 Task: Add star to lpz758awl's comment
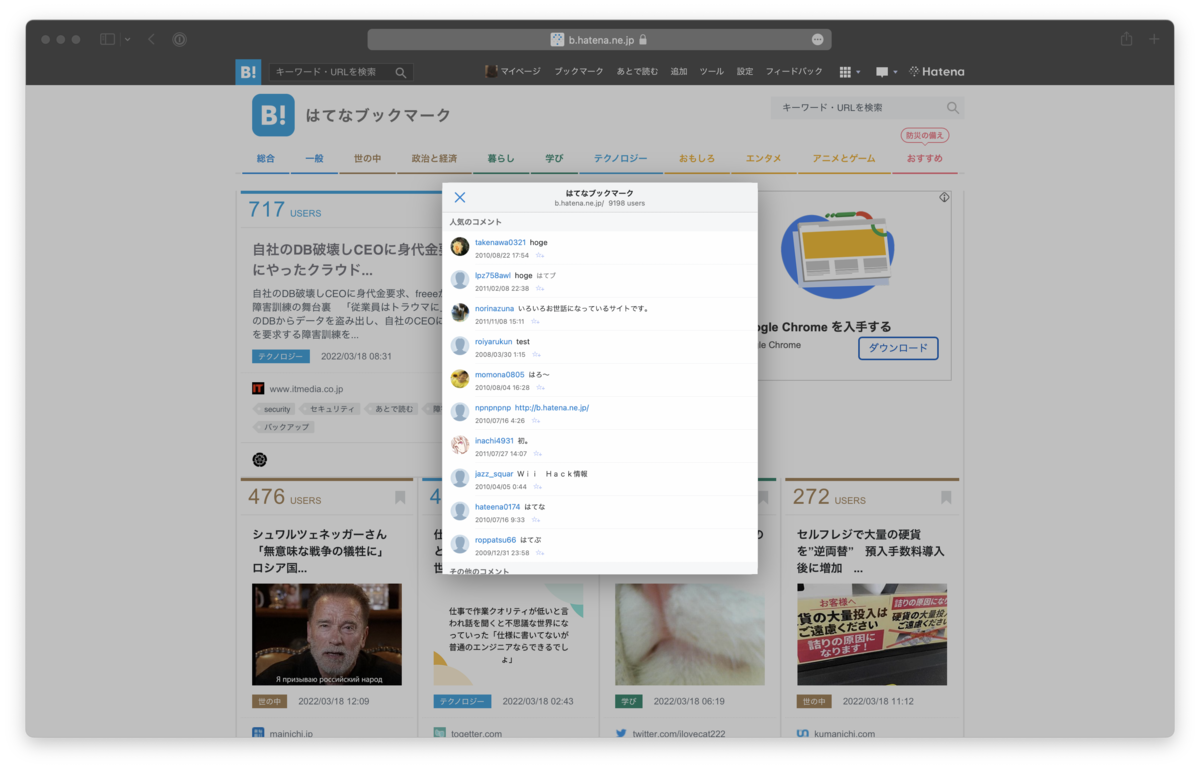pos(540,289)
